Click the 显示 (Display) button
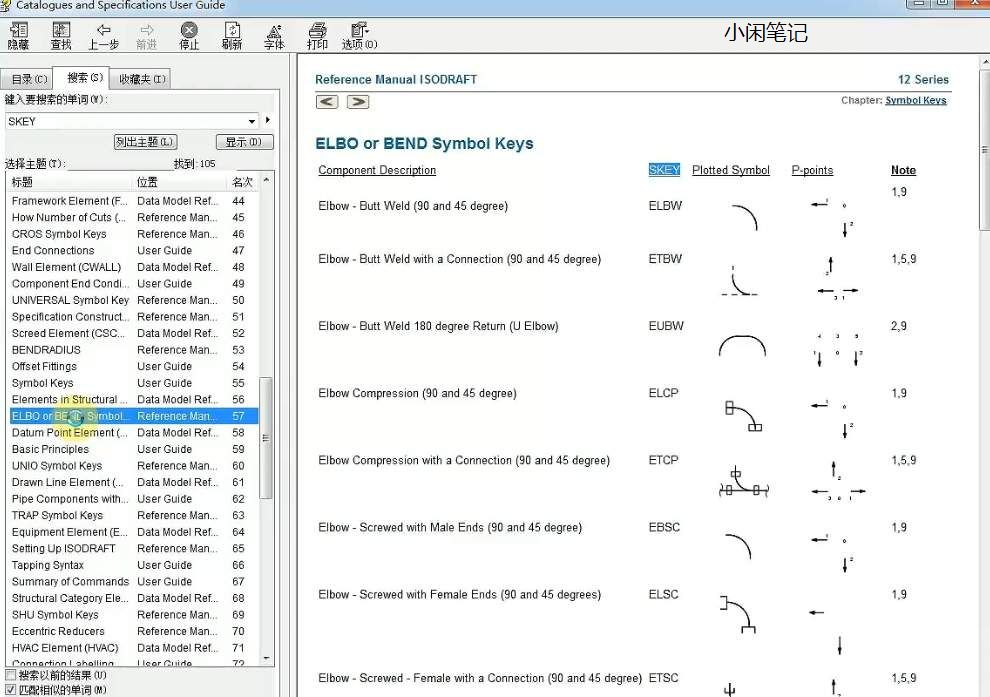990x697 pixels. [x=243, y=142]
